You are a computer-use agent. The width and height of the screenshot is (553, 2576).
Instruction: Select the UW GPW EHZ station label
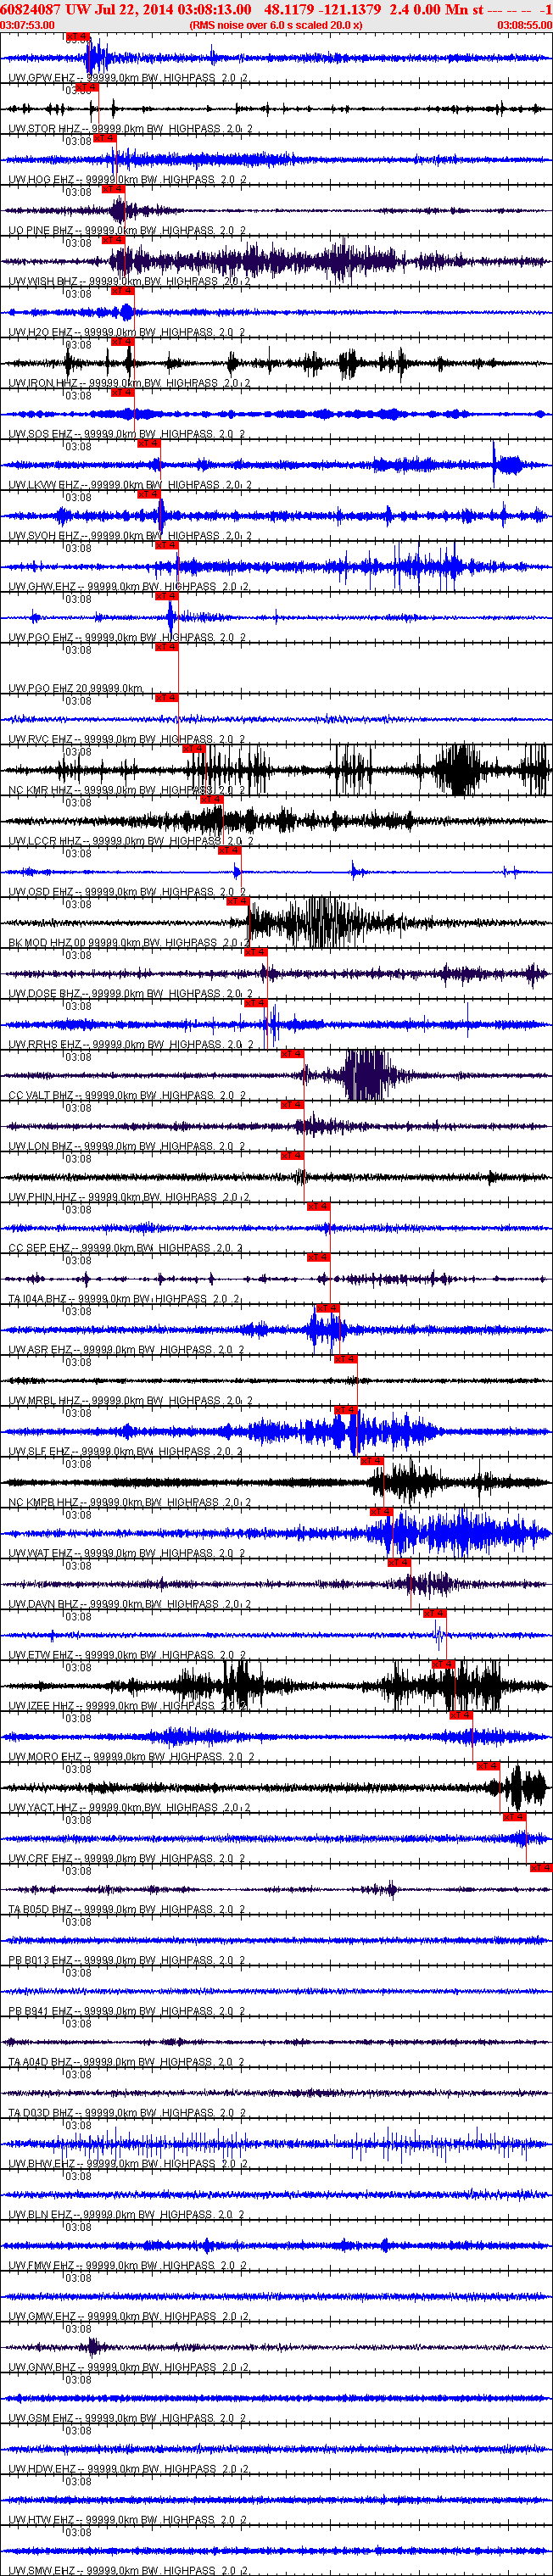[127, 78]
